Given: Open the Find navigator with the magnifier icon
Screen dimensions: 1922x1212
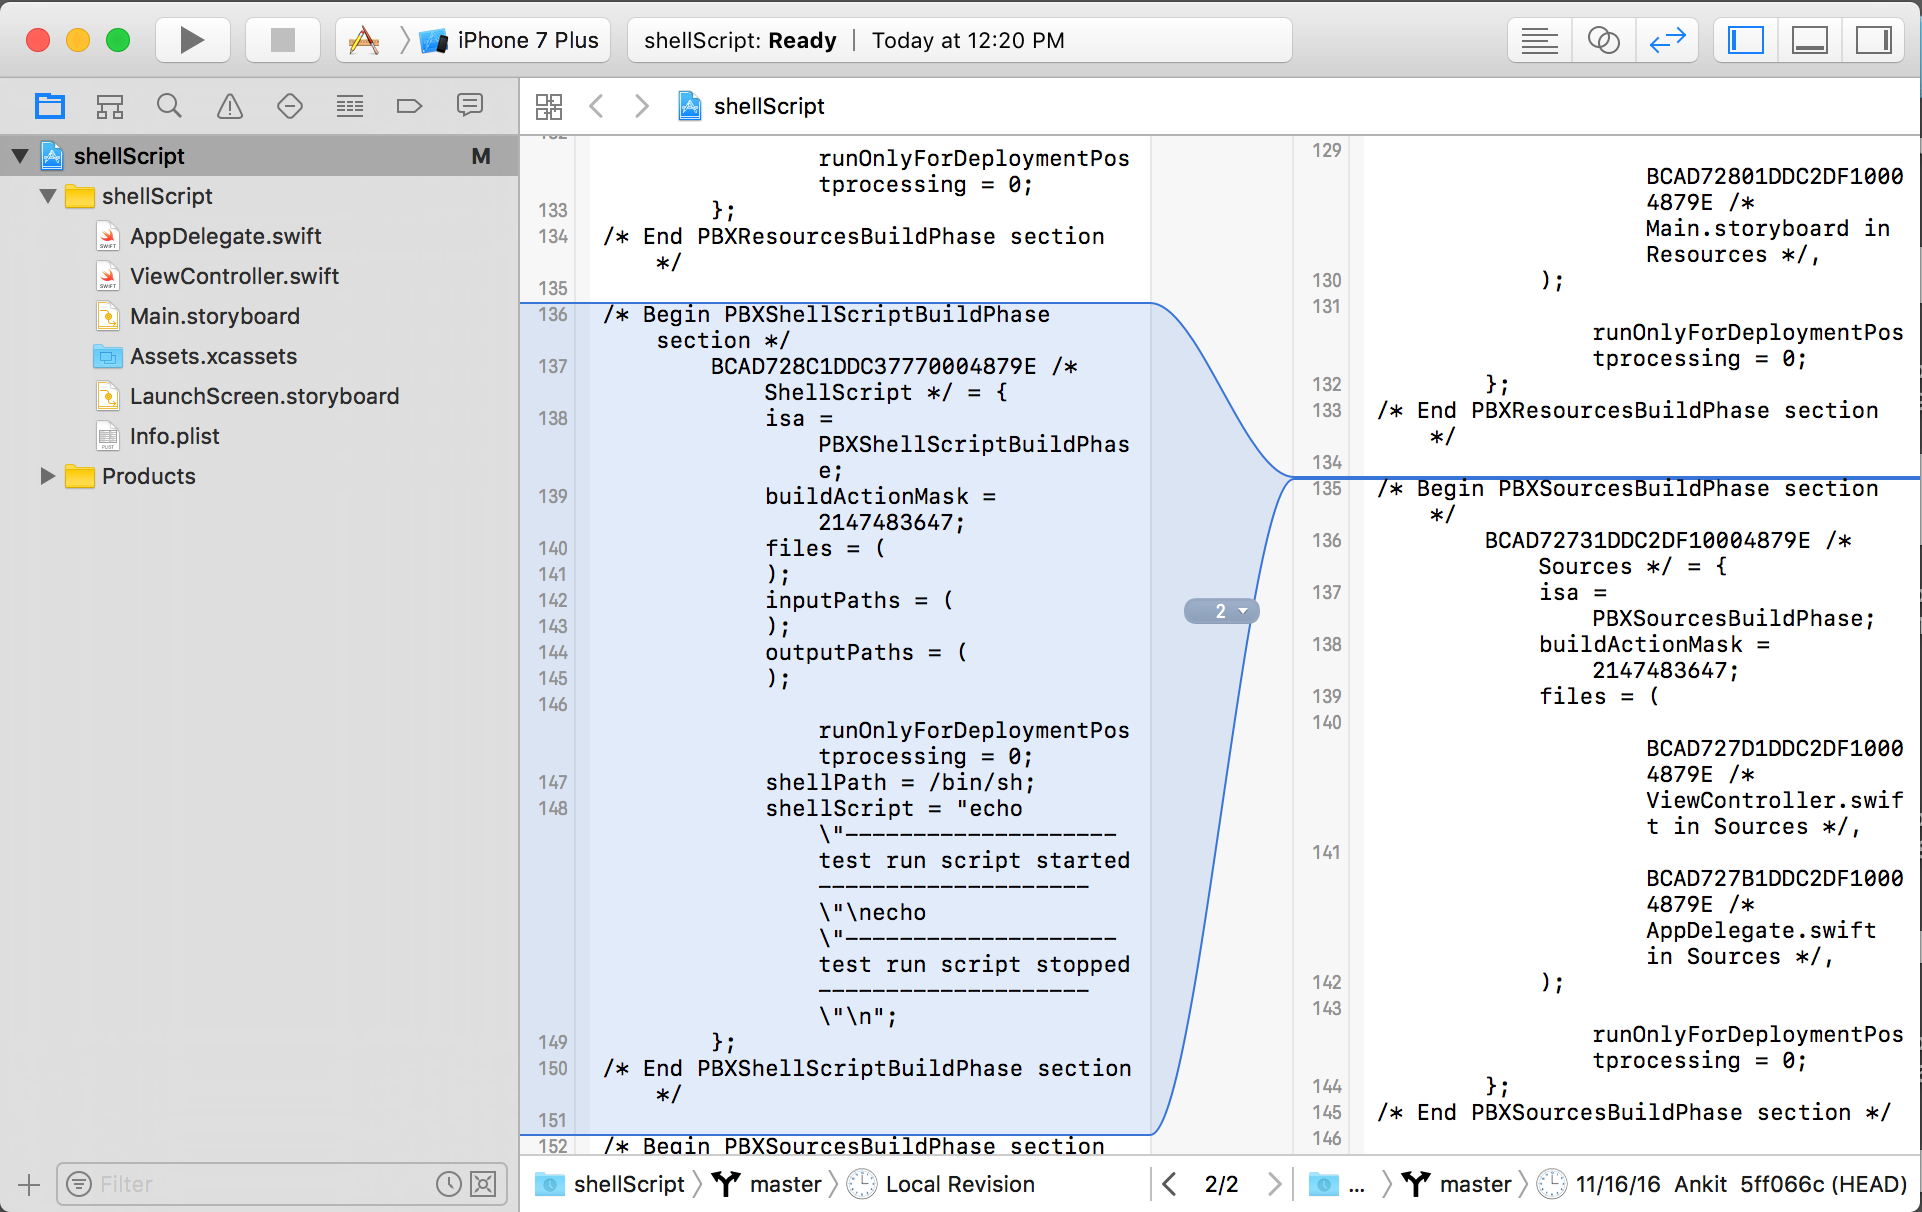Looking at the screenshot, I should pos(170,105).
